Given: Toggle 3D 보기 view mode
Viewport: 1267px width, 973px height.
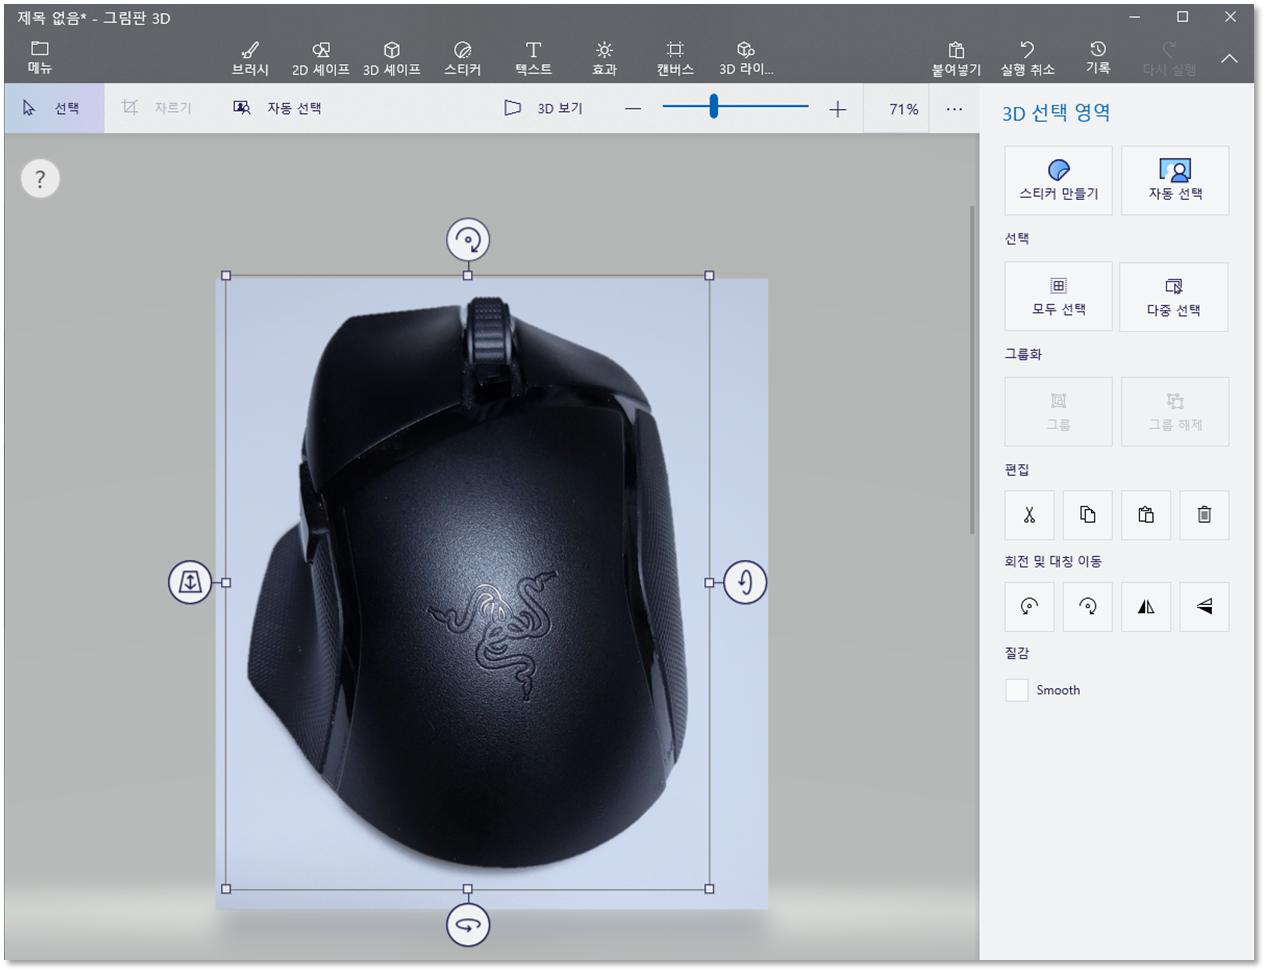Looking at the screenshot, I should tap(544, 108).
